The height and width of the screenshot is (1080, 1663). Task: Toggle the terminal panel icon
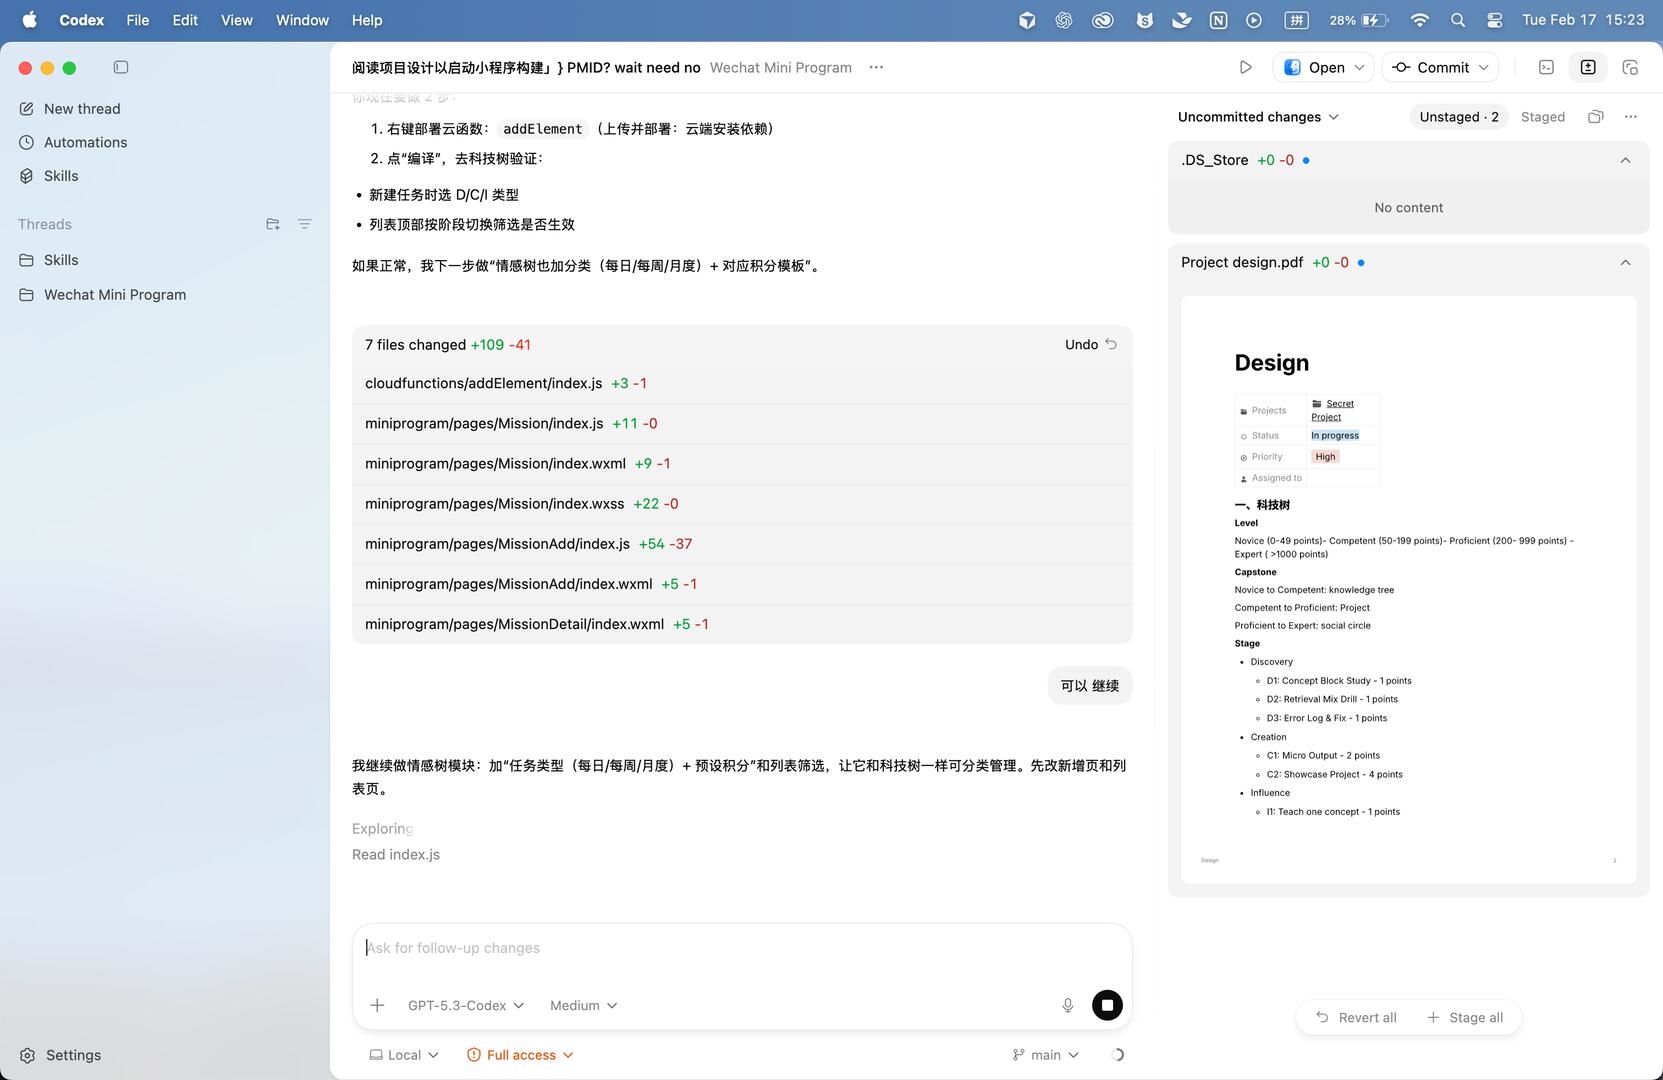[1546, 67]
